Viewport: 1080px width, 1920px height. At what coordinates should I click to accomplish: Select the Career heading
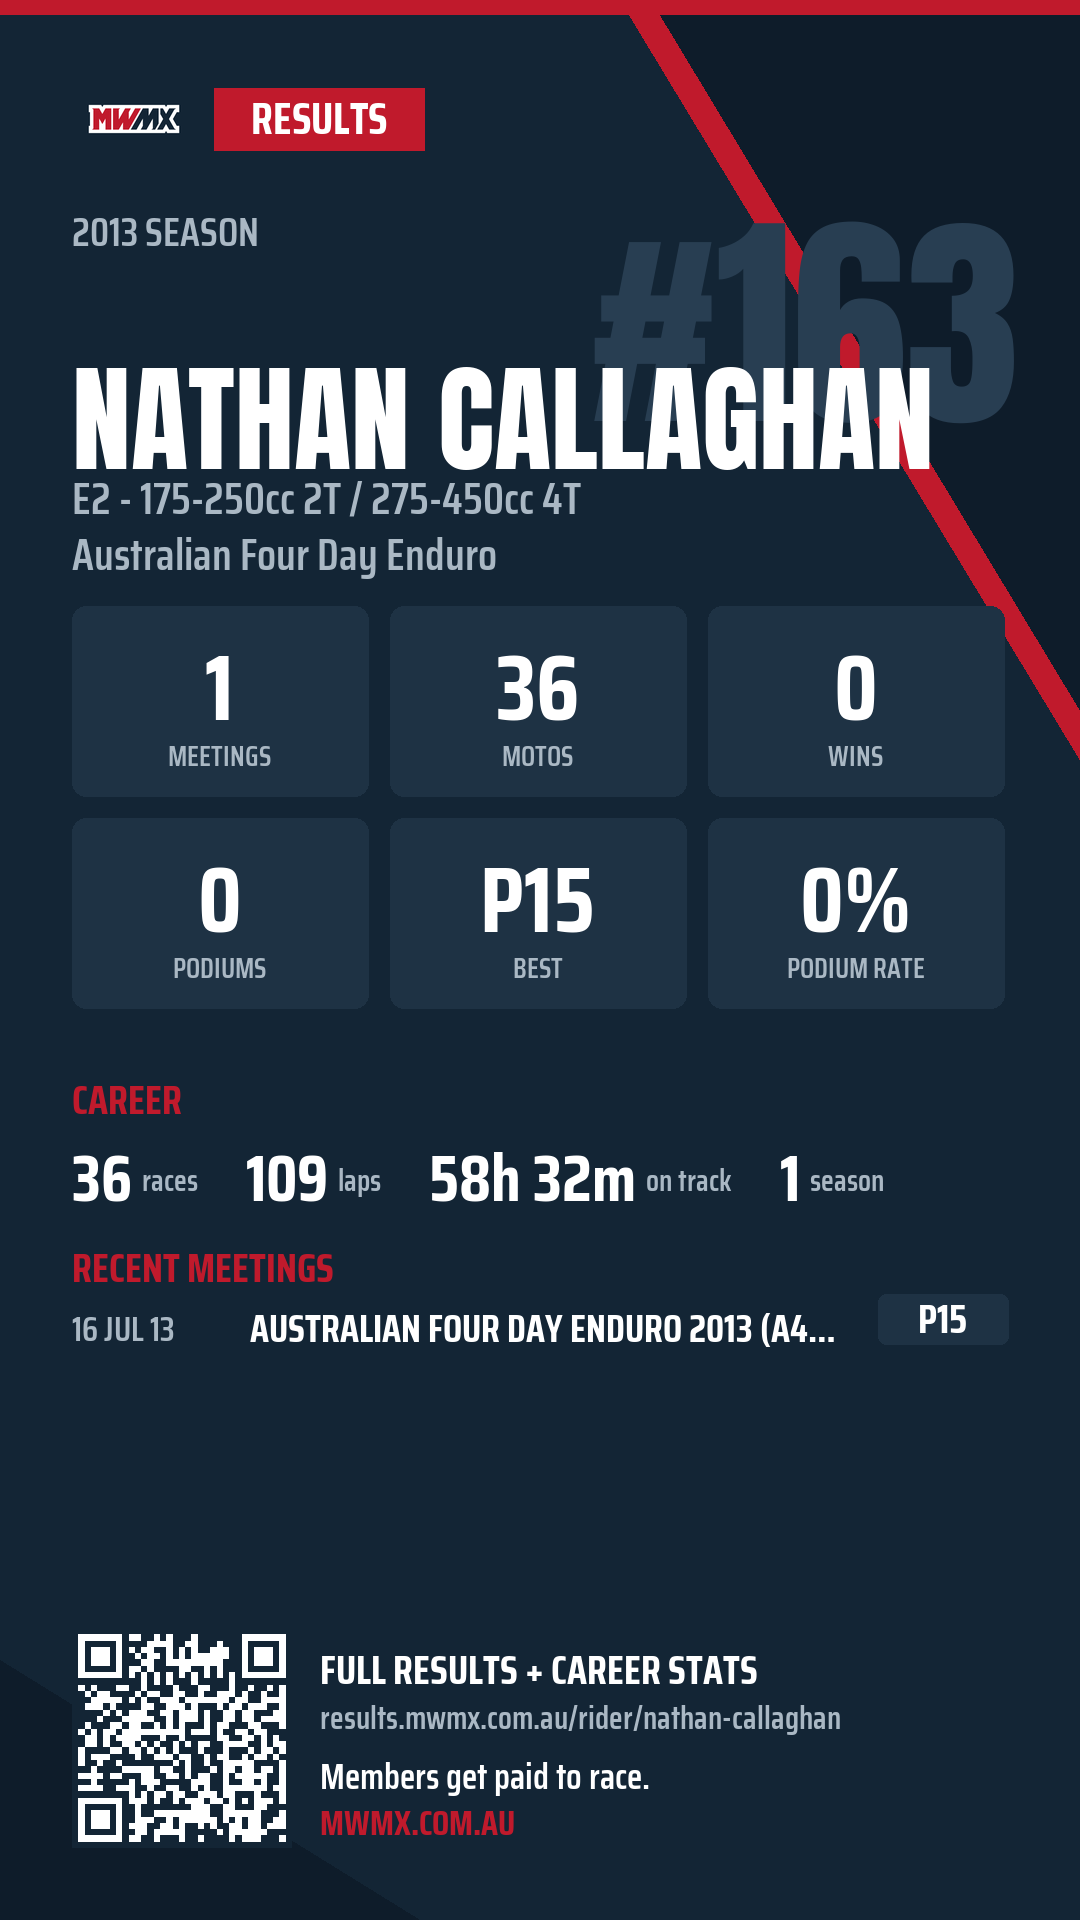click(127, 1101)
